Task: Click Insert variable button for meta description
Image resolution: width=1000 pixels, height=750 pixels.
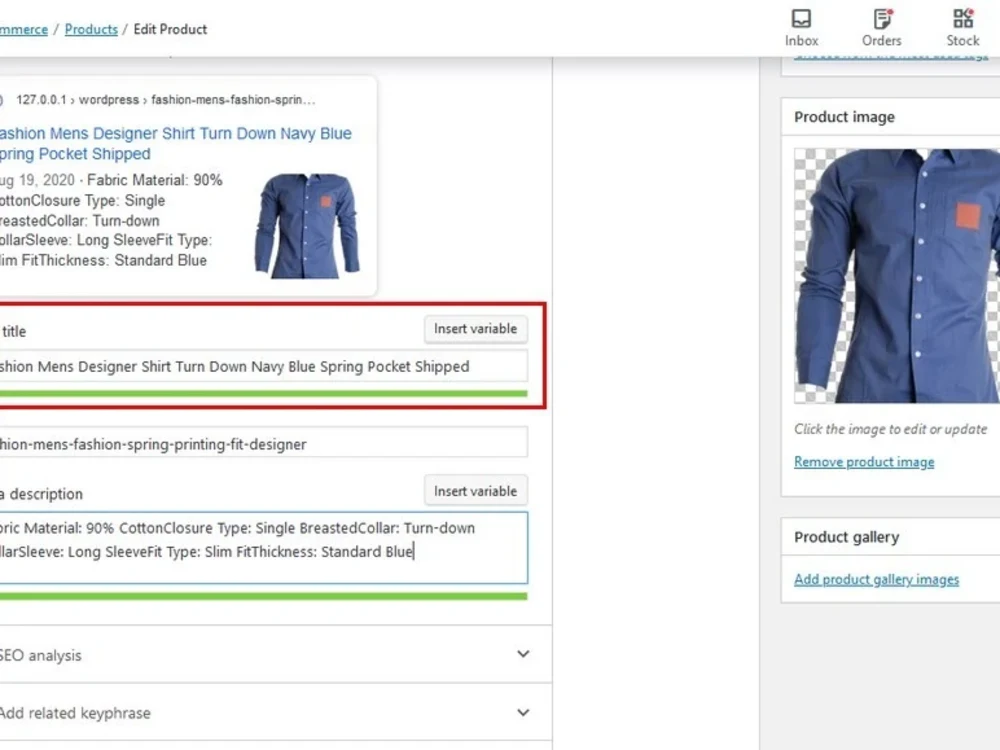Action: coord(476,491)
